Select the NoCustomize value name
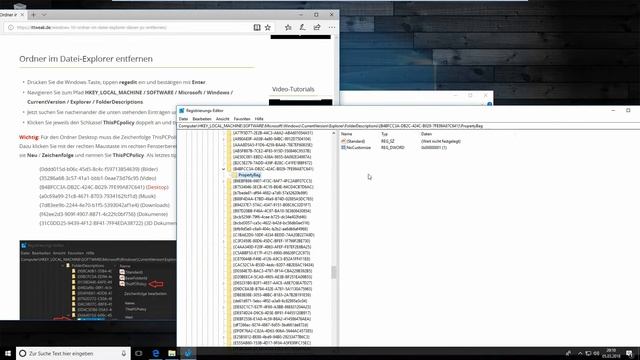640x360 pixels. (x=358, y=147)
